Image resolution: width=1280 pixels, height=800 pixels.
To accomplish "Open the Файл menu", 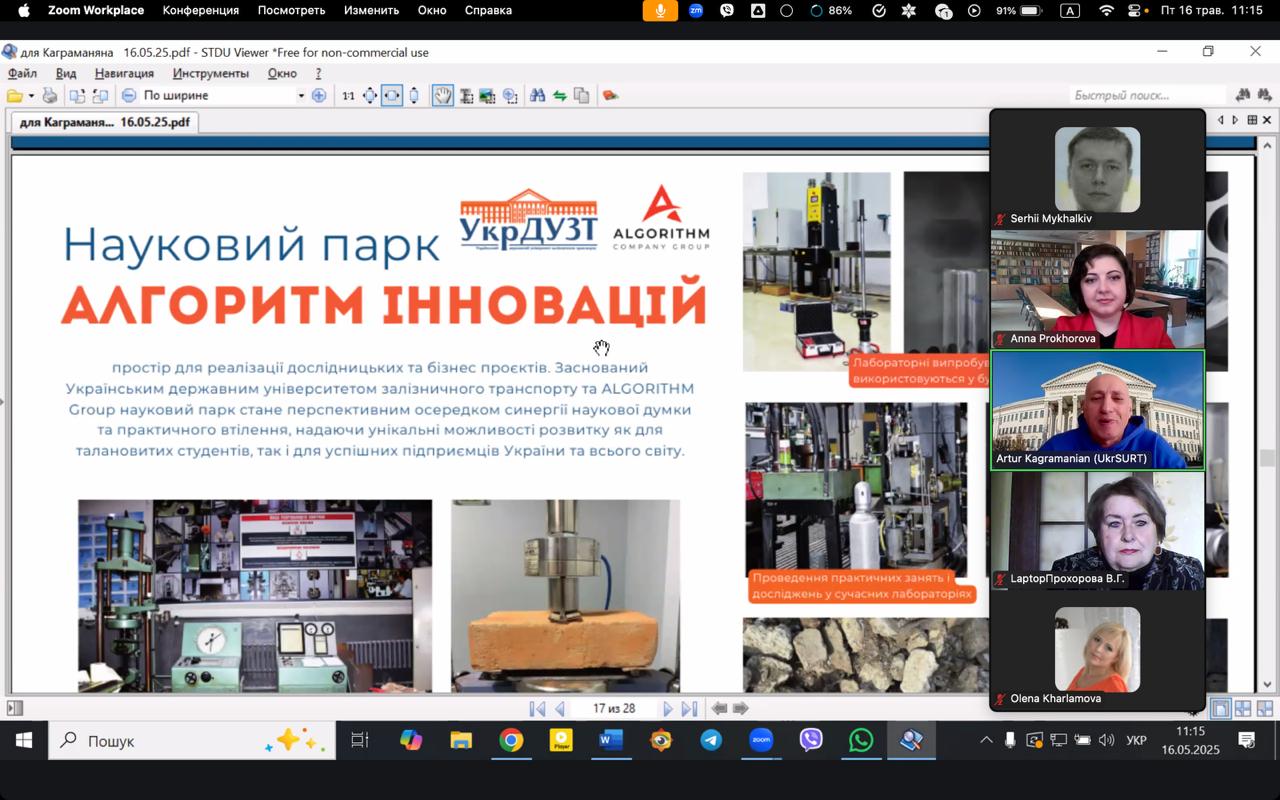I will tap(22, 73).
